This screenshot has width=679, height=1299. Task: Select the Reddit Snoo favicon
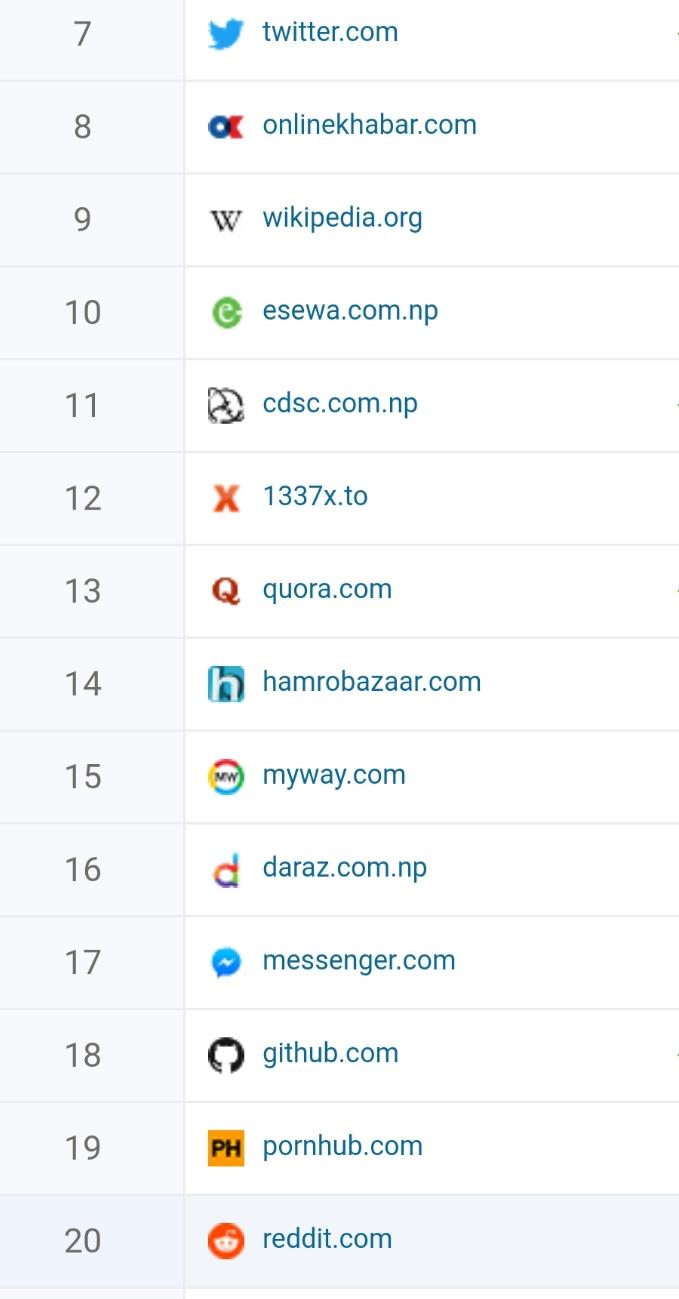[x=226, y=1238]
